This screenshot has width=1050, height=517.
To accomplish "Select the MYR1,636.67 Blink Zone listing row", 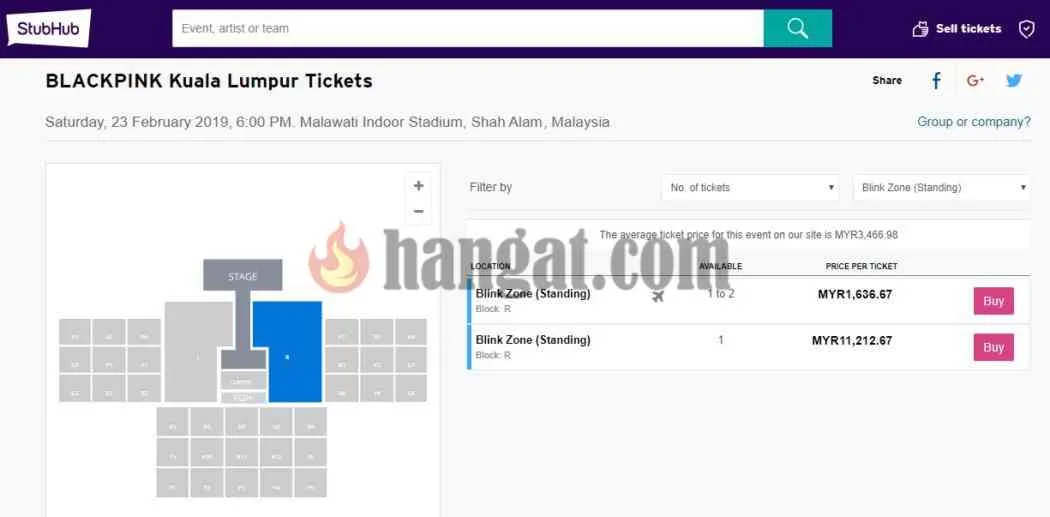I will (748, 301).
